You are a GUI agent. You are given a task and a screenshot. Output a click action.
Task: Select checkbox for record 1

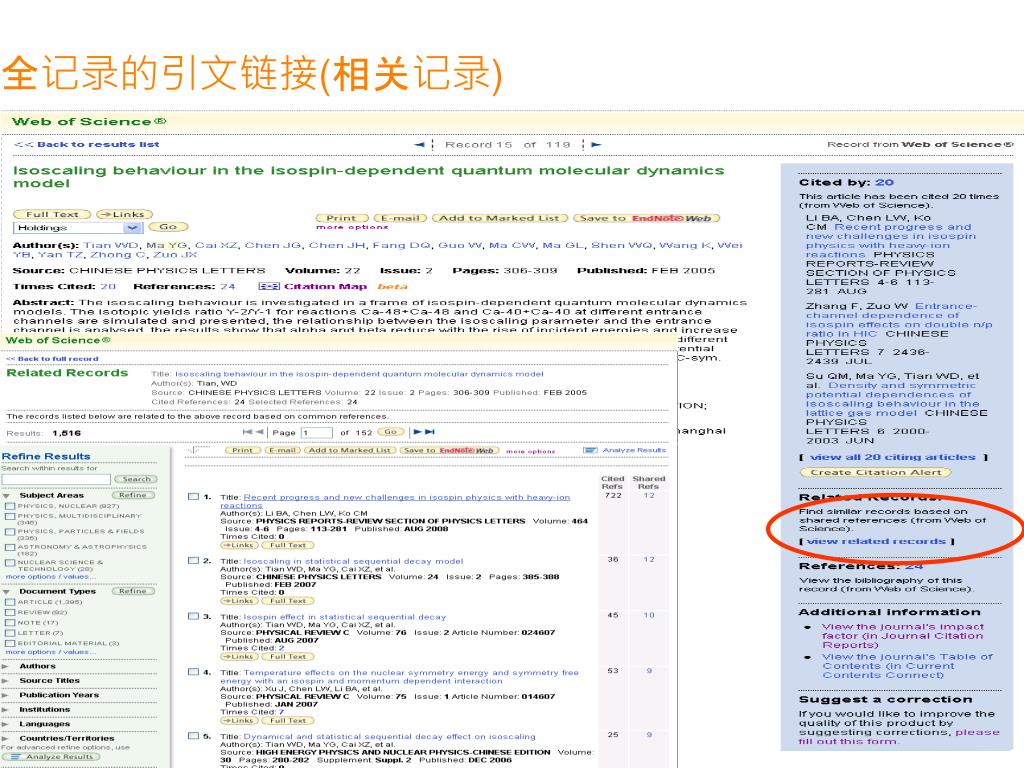point(193,497)
